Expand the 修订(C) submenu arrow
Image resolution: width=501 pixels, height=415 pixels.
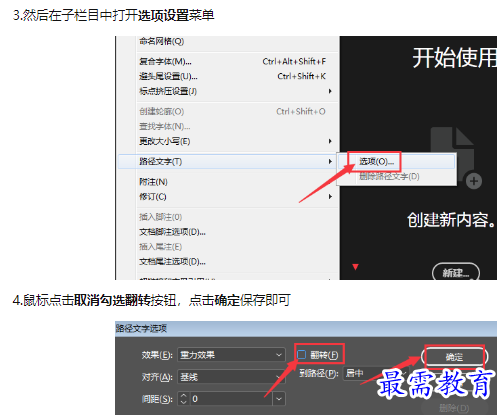coord(330,196)
